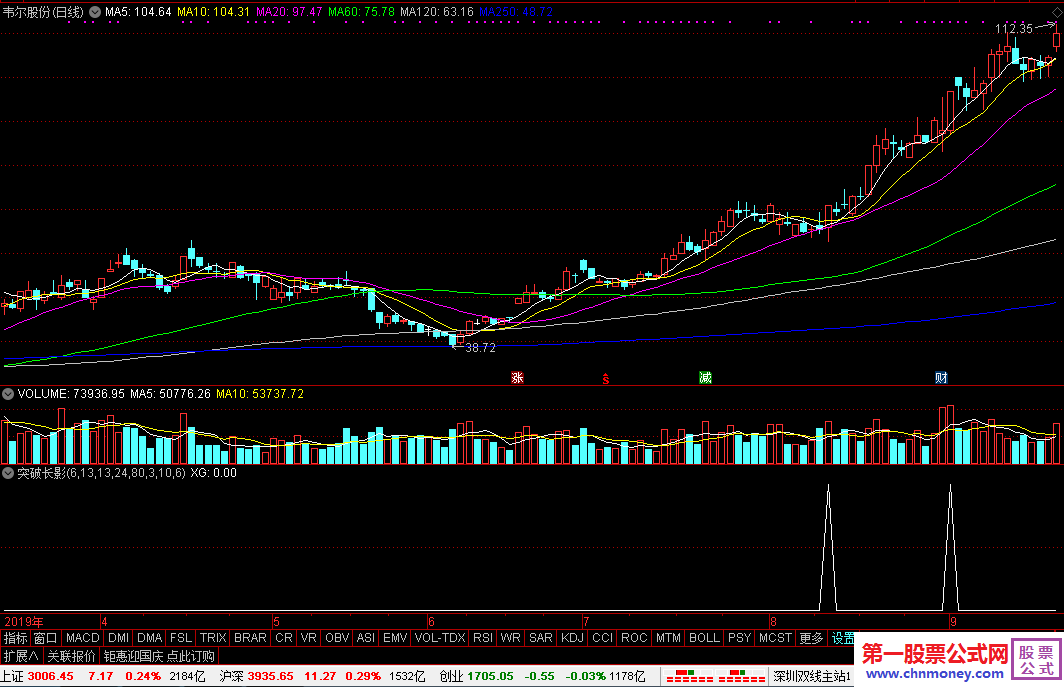
Task: Click the 112.35 high price label
Action: (x=1014, y=29)
